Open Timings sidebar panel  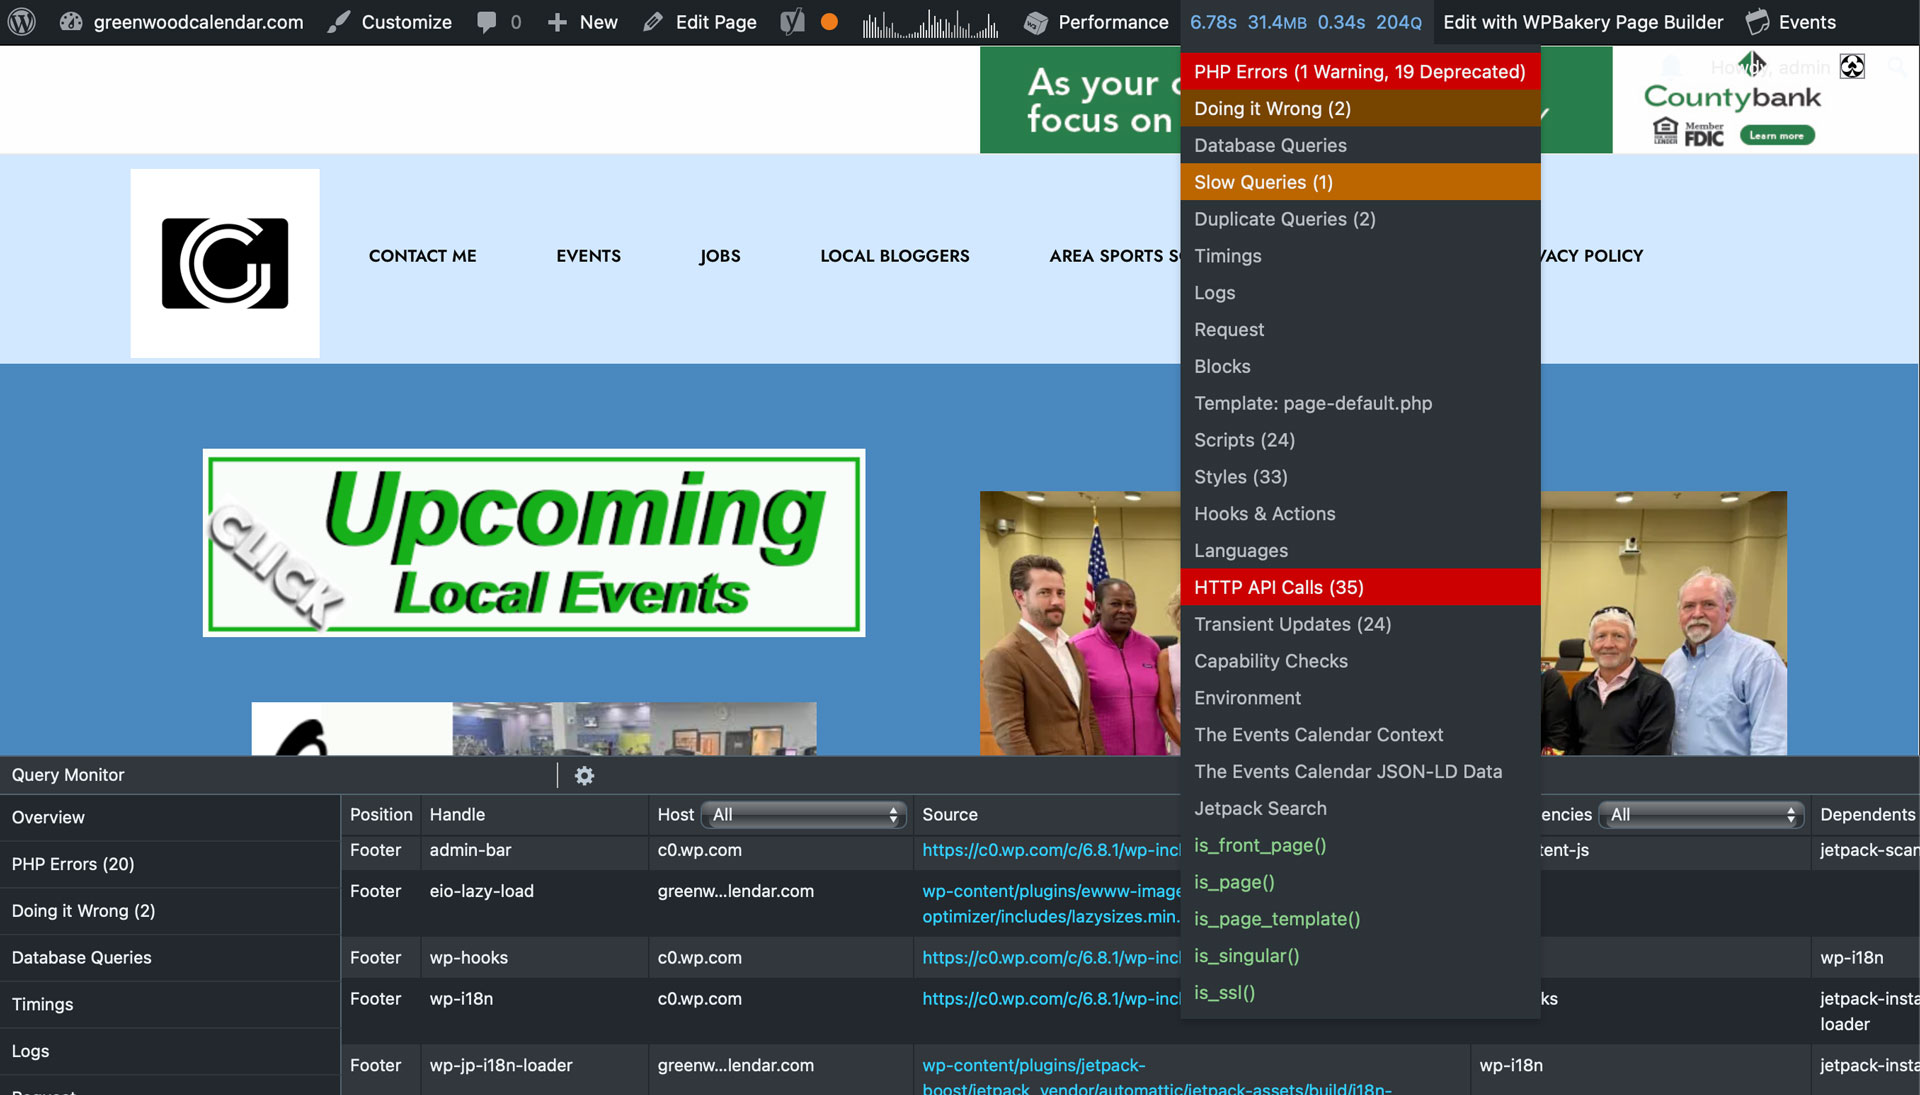point(170,1004)
